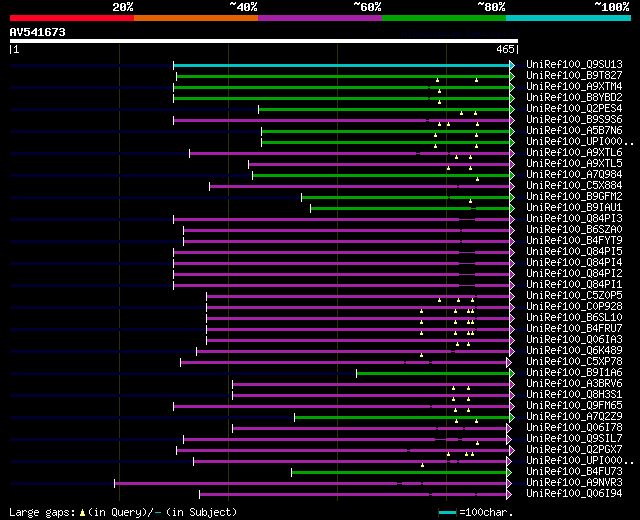
Task: Select the UniRef100_Q9FM65 label
Action: click(x=574, y=406)
